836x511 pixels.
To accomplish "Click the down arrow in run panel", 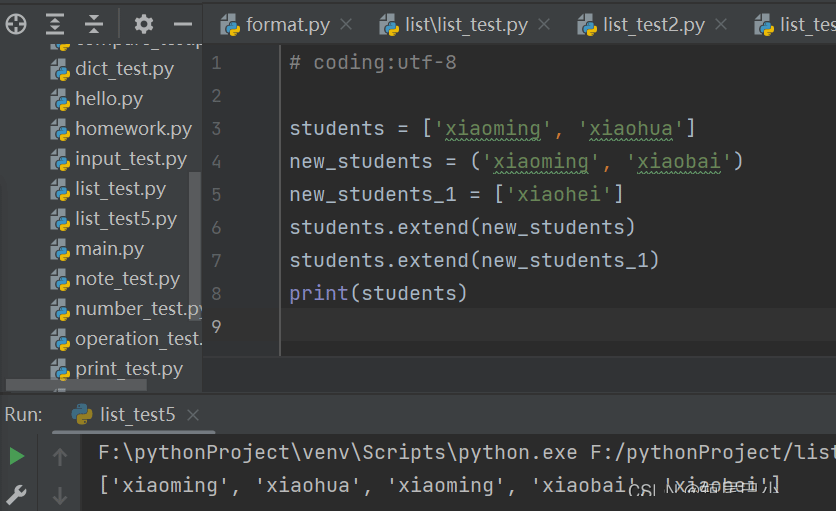I will [60, 496].
